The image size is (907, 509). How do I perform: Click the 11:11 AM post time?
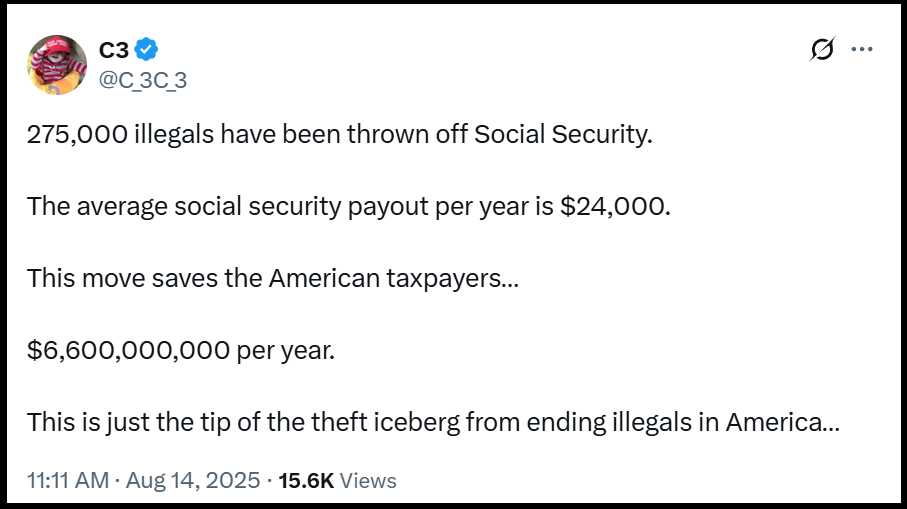tap(67, 481)
